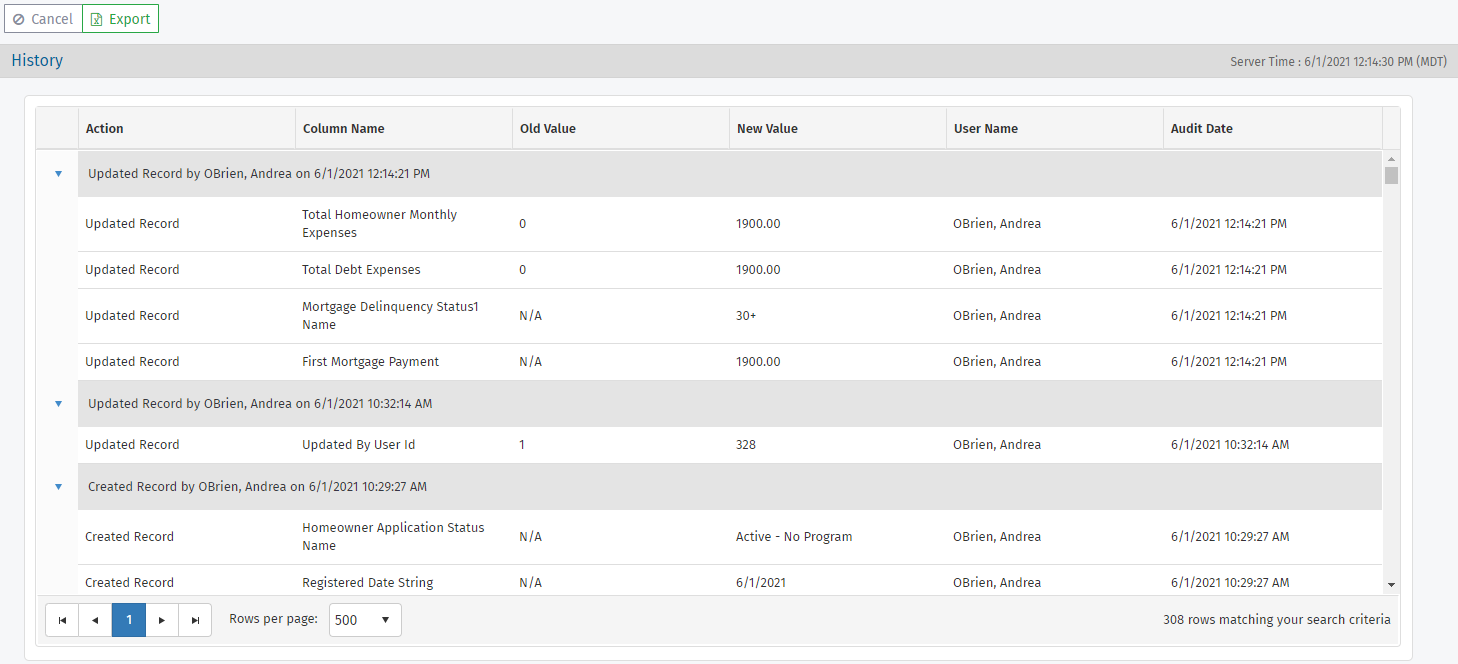1458x664 pixels.
Task: Go to the previous page
Action: (x=95, y=620)
